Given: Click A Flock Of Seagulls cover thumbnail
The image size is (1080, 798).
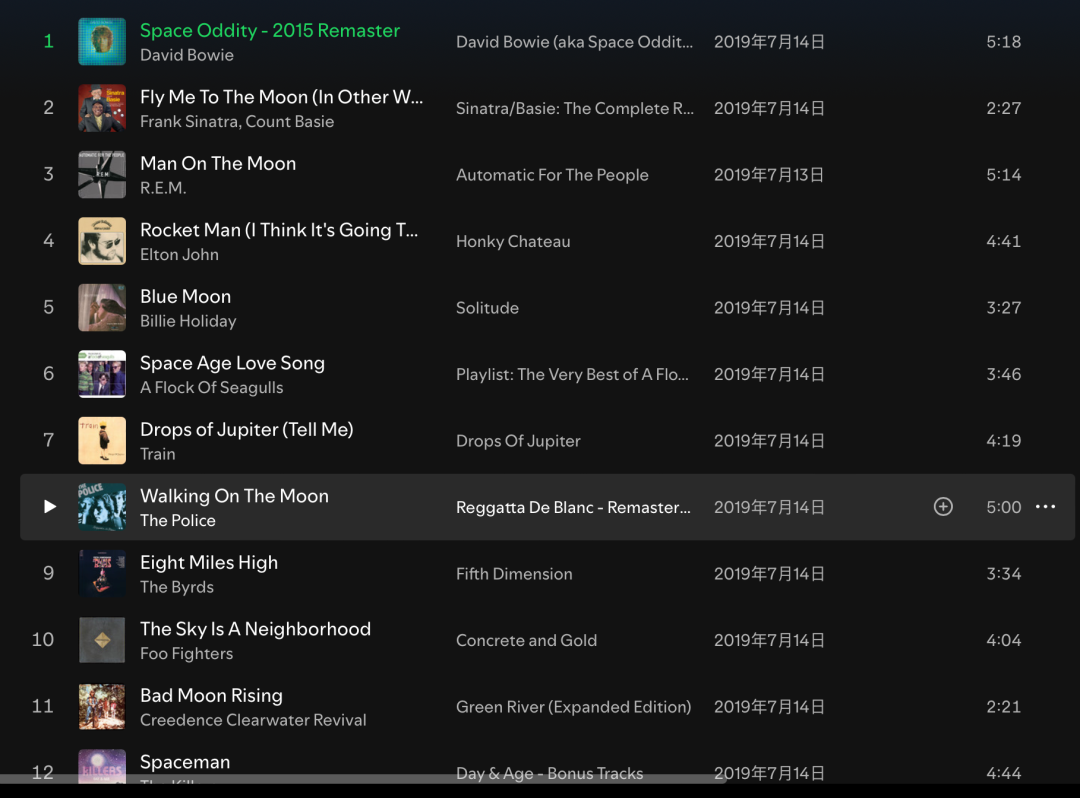Looking at the screenshot, I should (102, 374).
